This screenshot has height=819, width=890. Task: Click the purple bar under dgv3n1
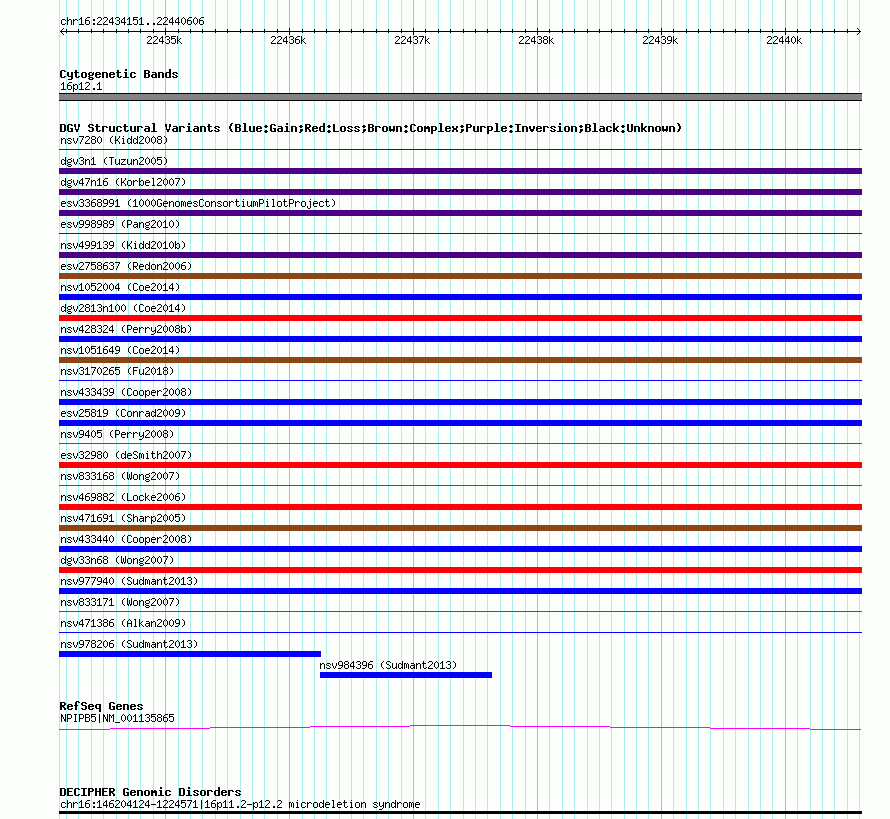pyautogui.click(x=460, y=171)
